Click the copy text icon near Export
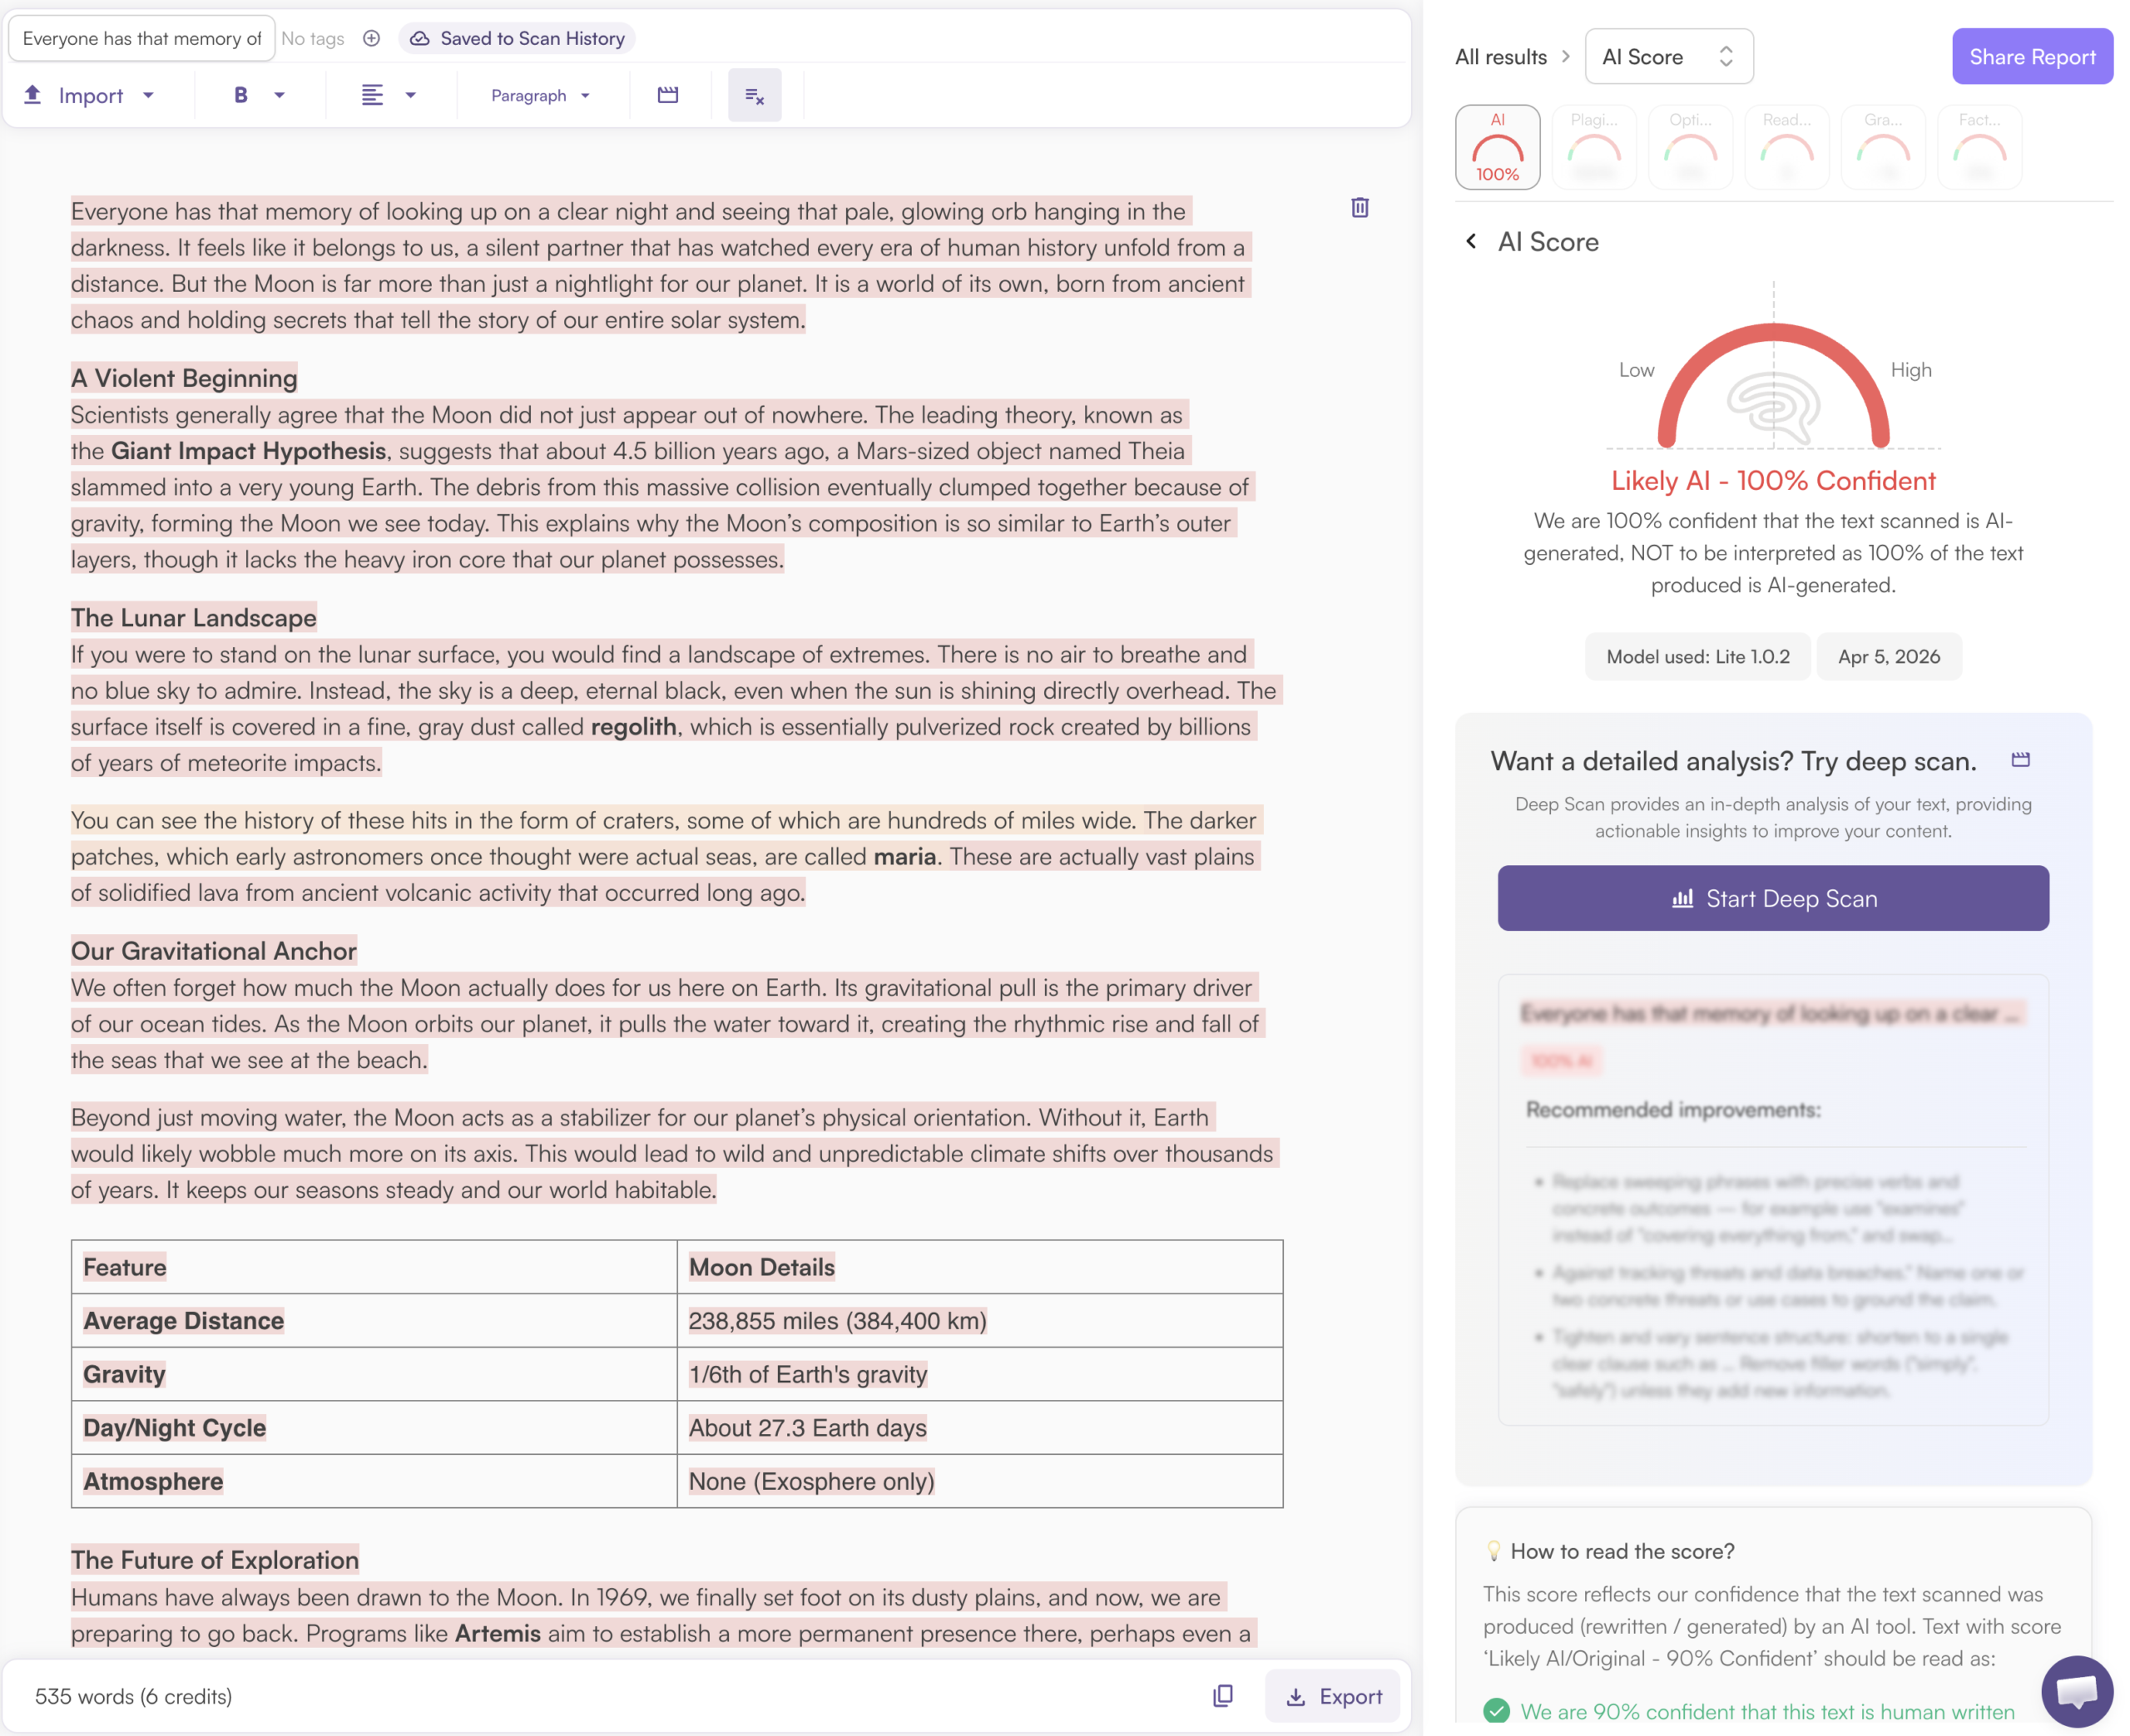The height and width of the screenshot is (1736, 2130). (x=1222, y=1696)
